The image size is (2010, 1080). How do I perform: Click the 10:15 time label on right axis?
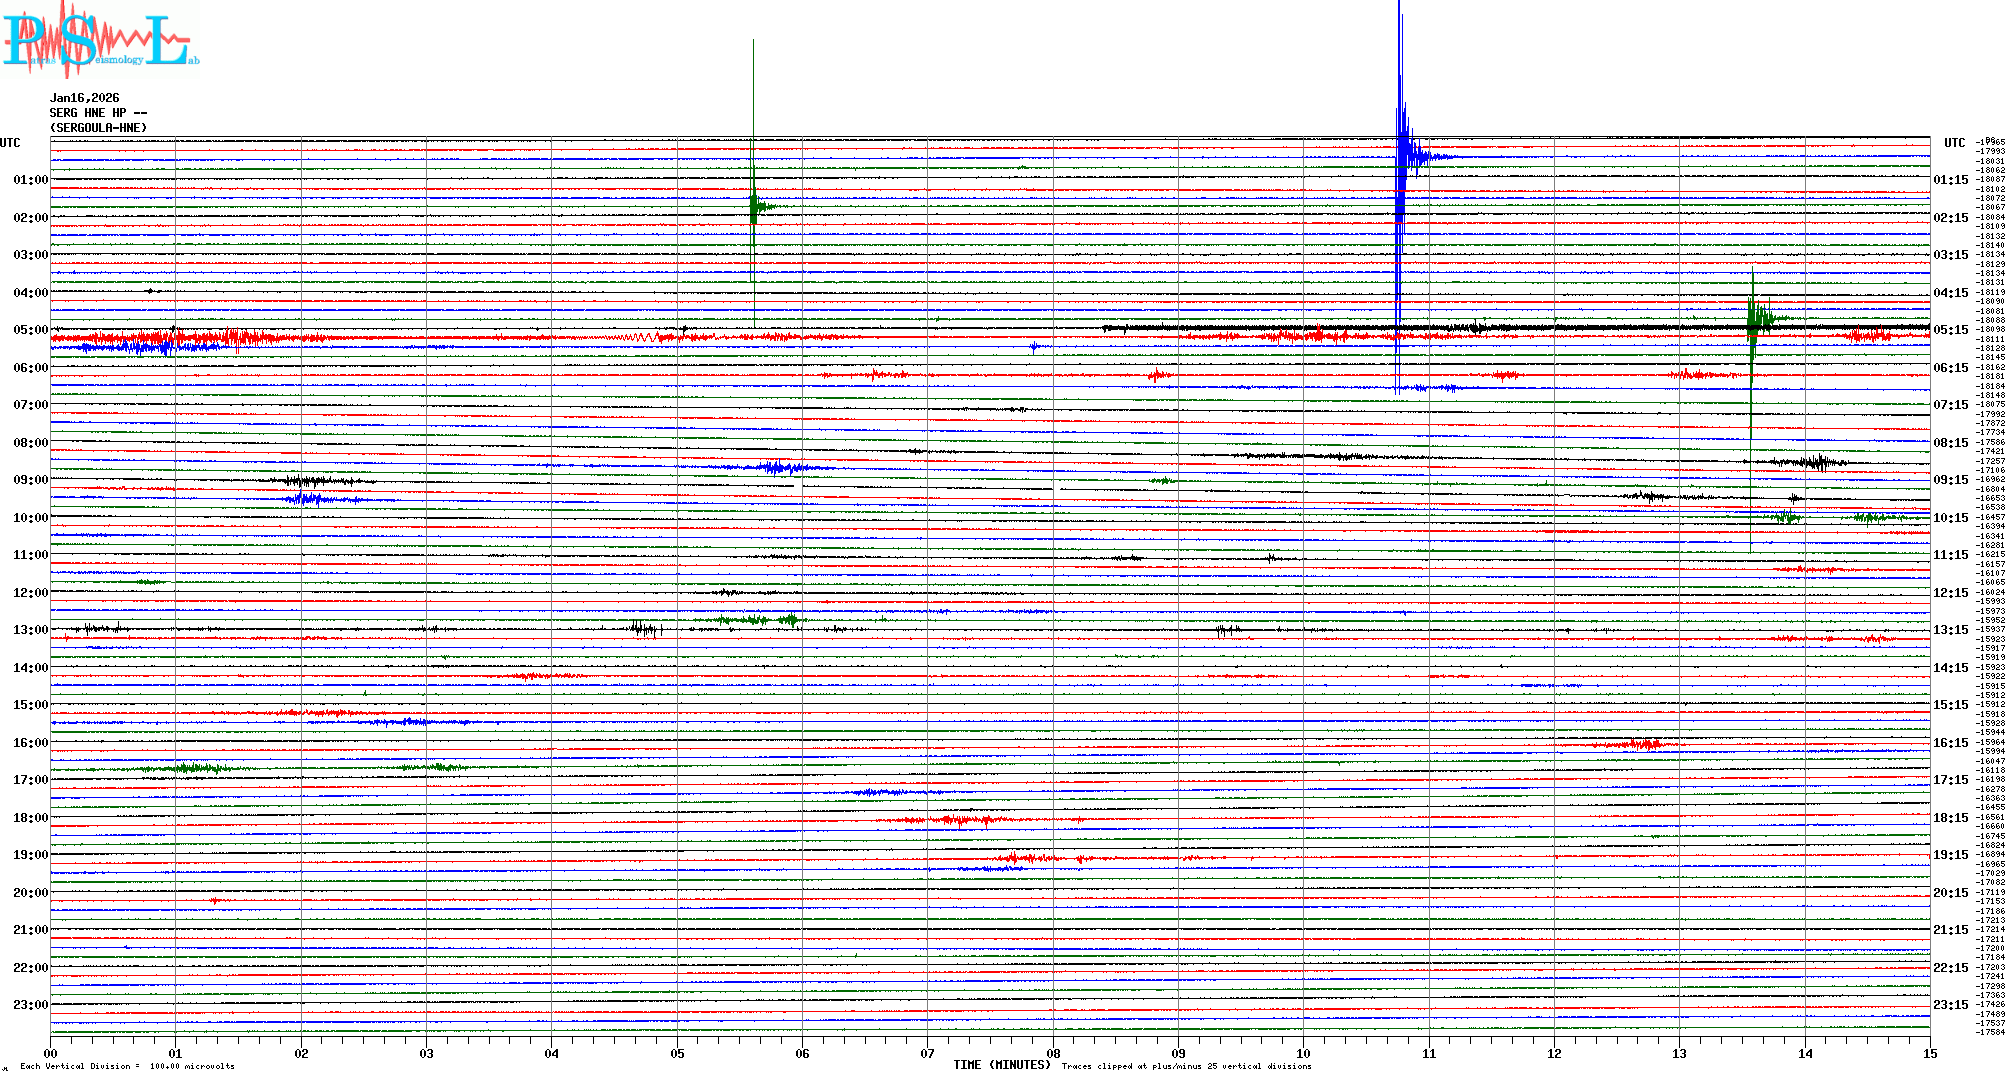point(1950,518)
